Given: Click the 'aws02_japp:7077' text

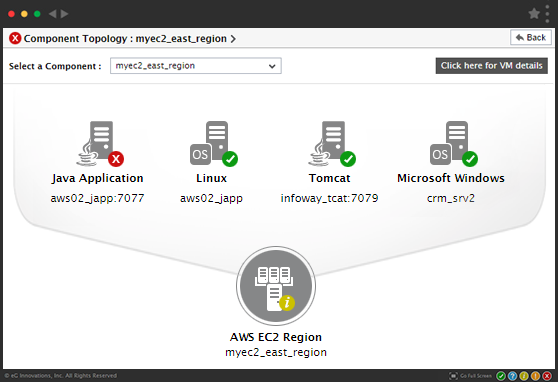Looking at the screenshot, I should coord(97,198).
